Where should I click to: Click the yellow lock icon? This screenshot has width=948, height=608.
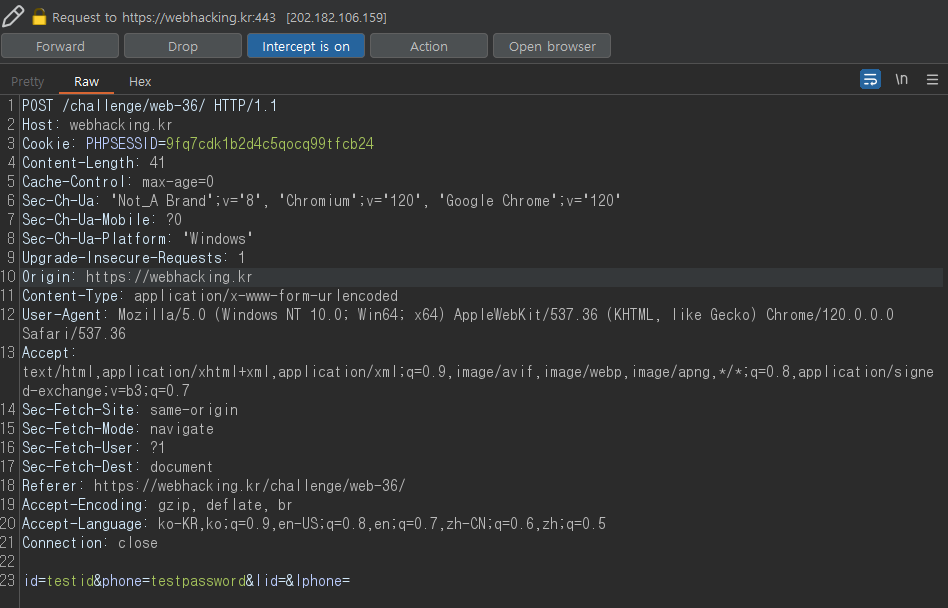[x=39, y=17]
